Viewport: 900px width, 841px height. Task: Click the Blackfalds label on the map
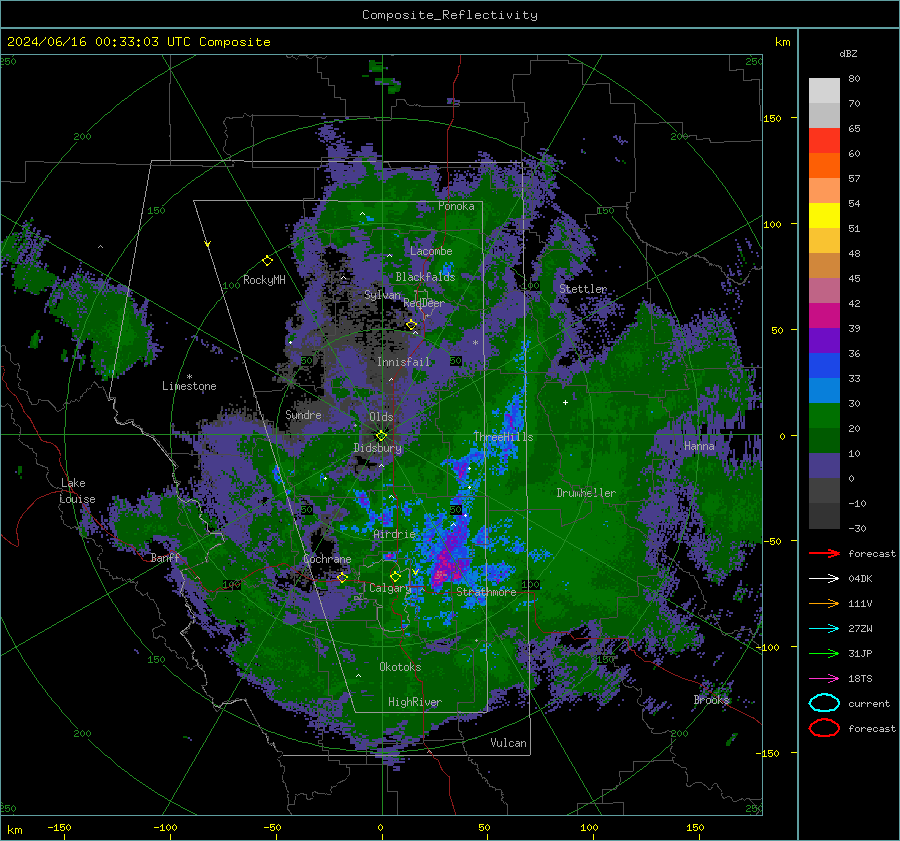425,277
